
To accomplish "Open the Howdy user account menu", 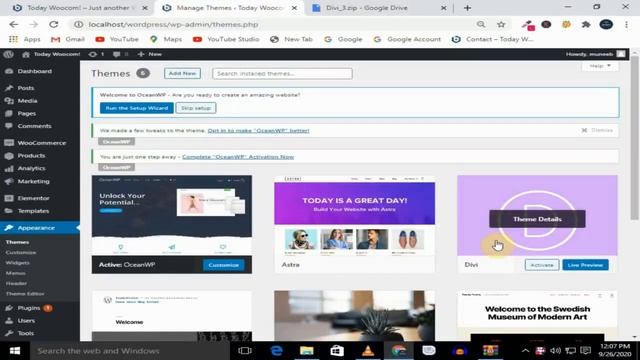I will (x=595, y=54).
